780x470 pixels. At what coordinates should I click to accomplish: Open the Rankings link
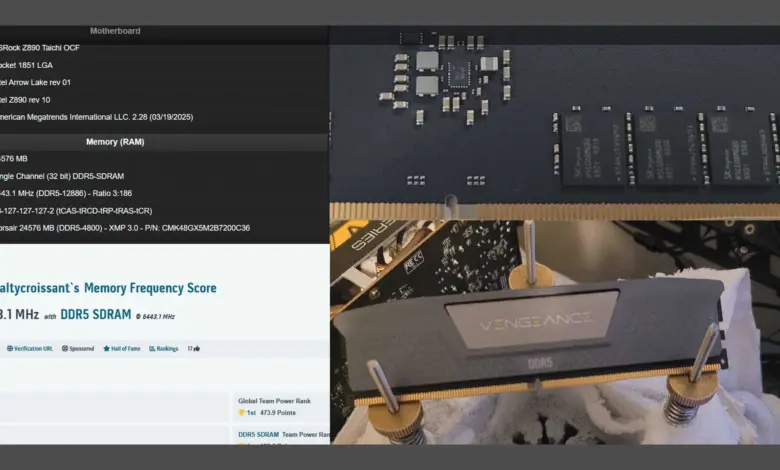[163, 349]
